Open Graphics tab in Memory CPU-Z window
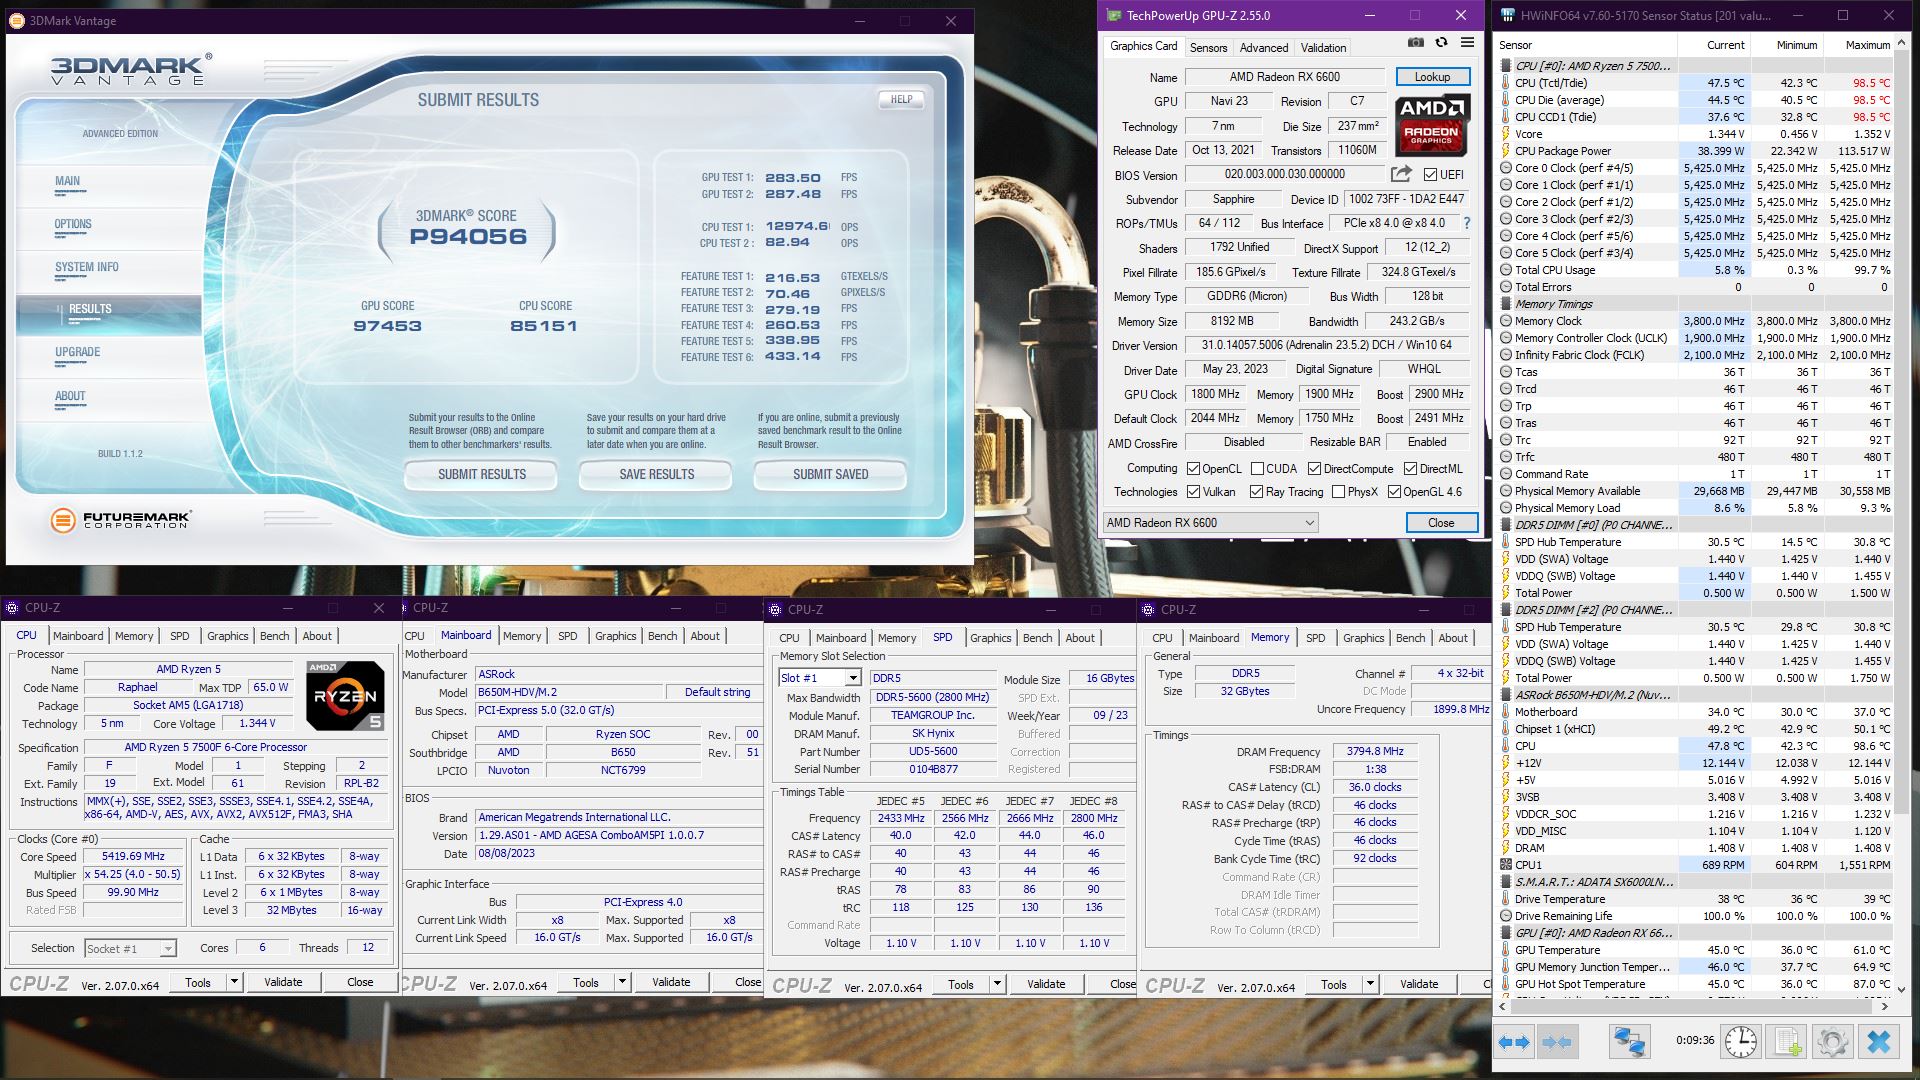1920x1080 pixels. point(1363,638)
